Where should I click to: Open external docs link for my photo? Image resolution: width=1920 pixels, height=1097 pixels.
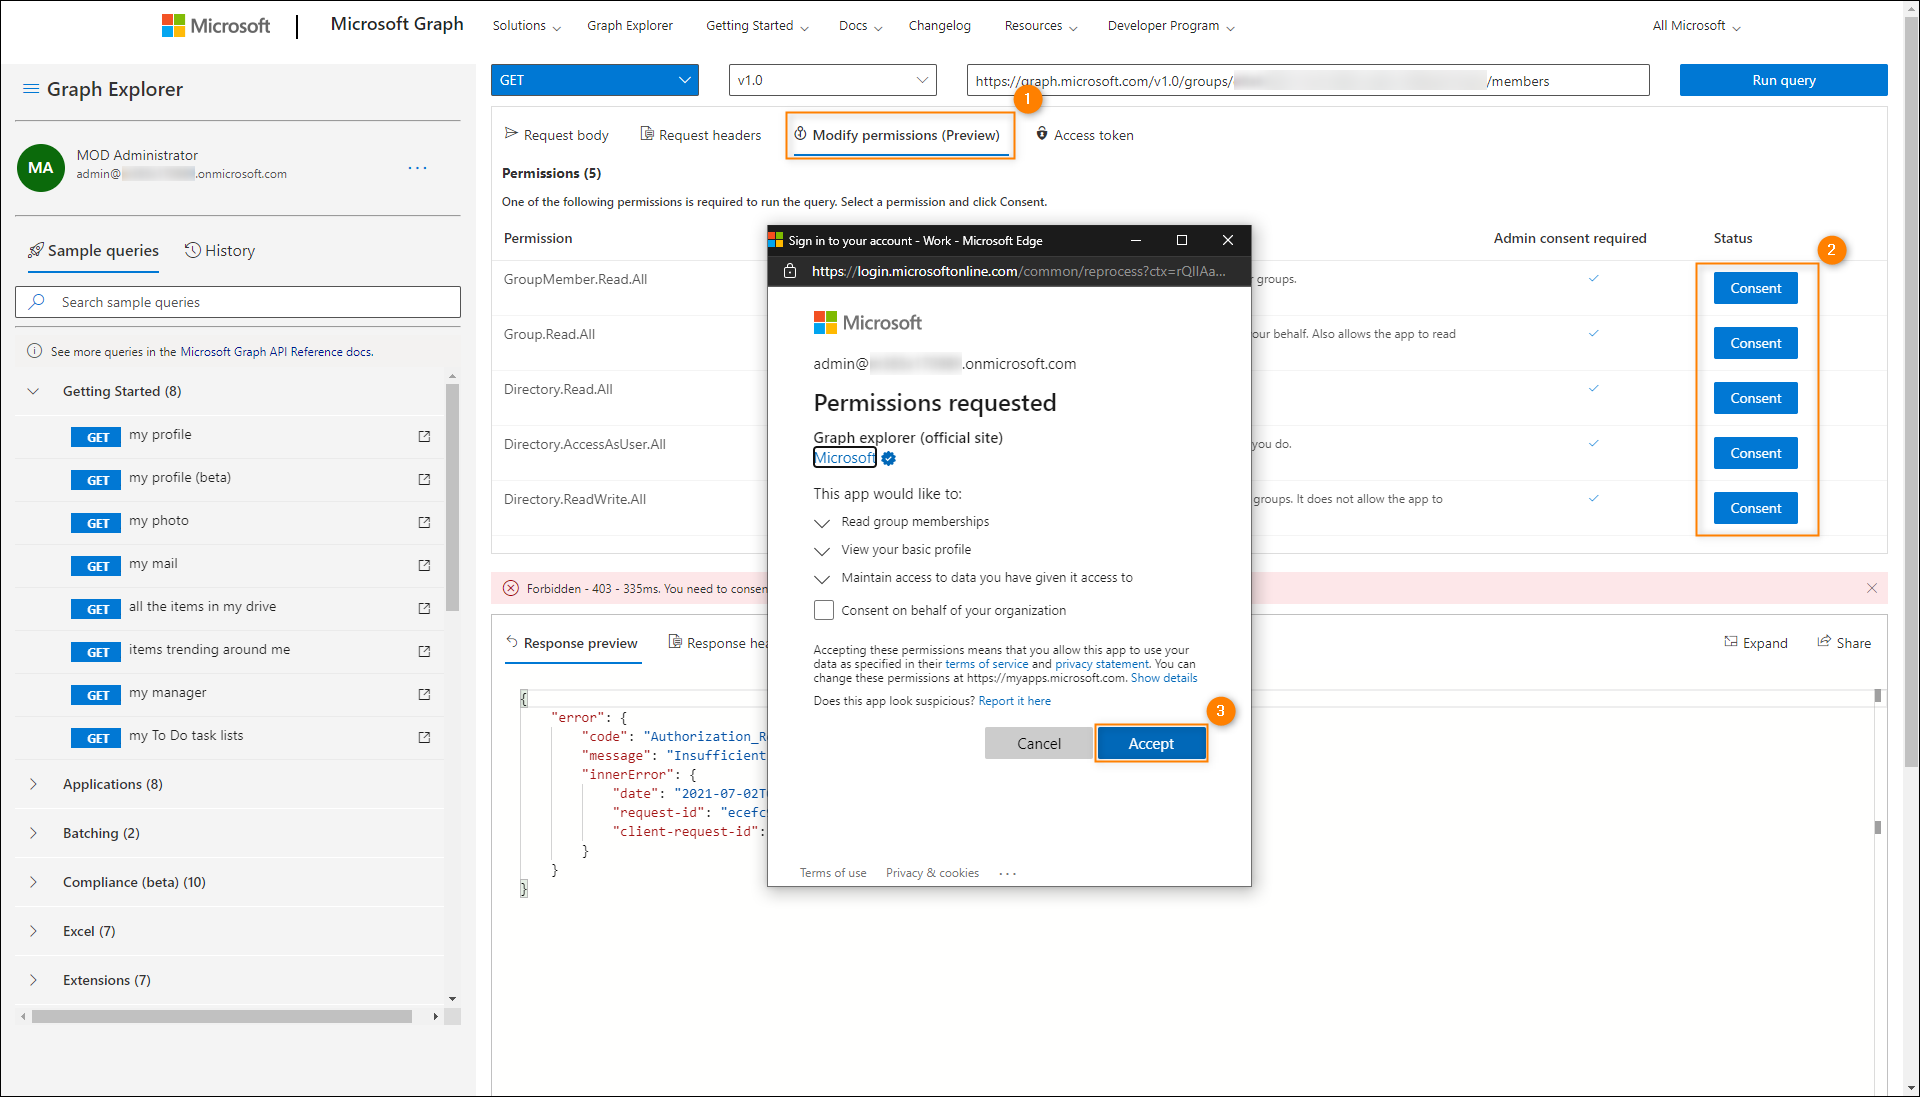click(424, 523)
